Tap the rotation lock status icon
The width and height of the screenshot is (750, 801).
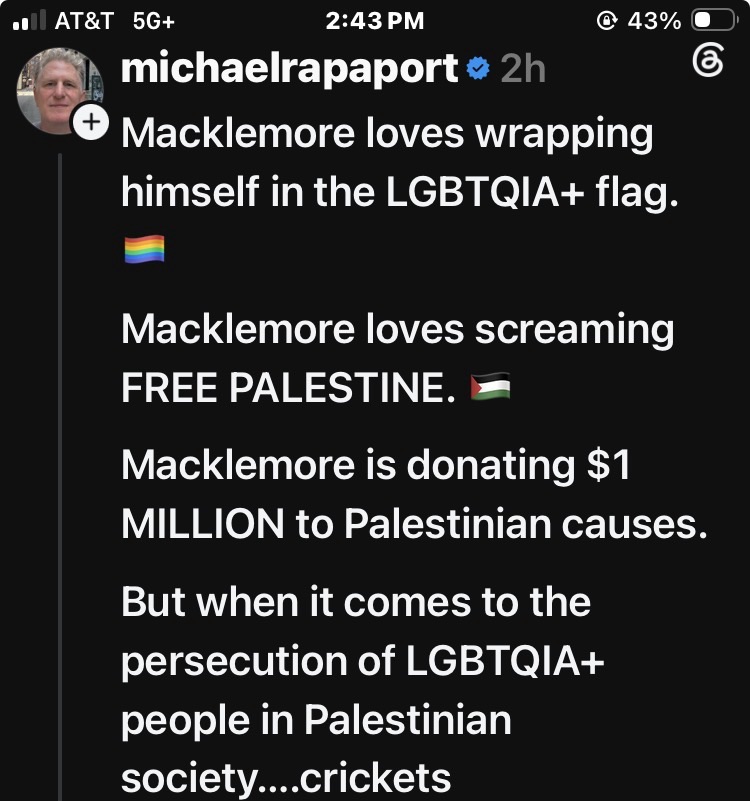(x=606, y=21)
